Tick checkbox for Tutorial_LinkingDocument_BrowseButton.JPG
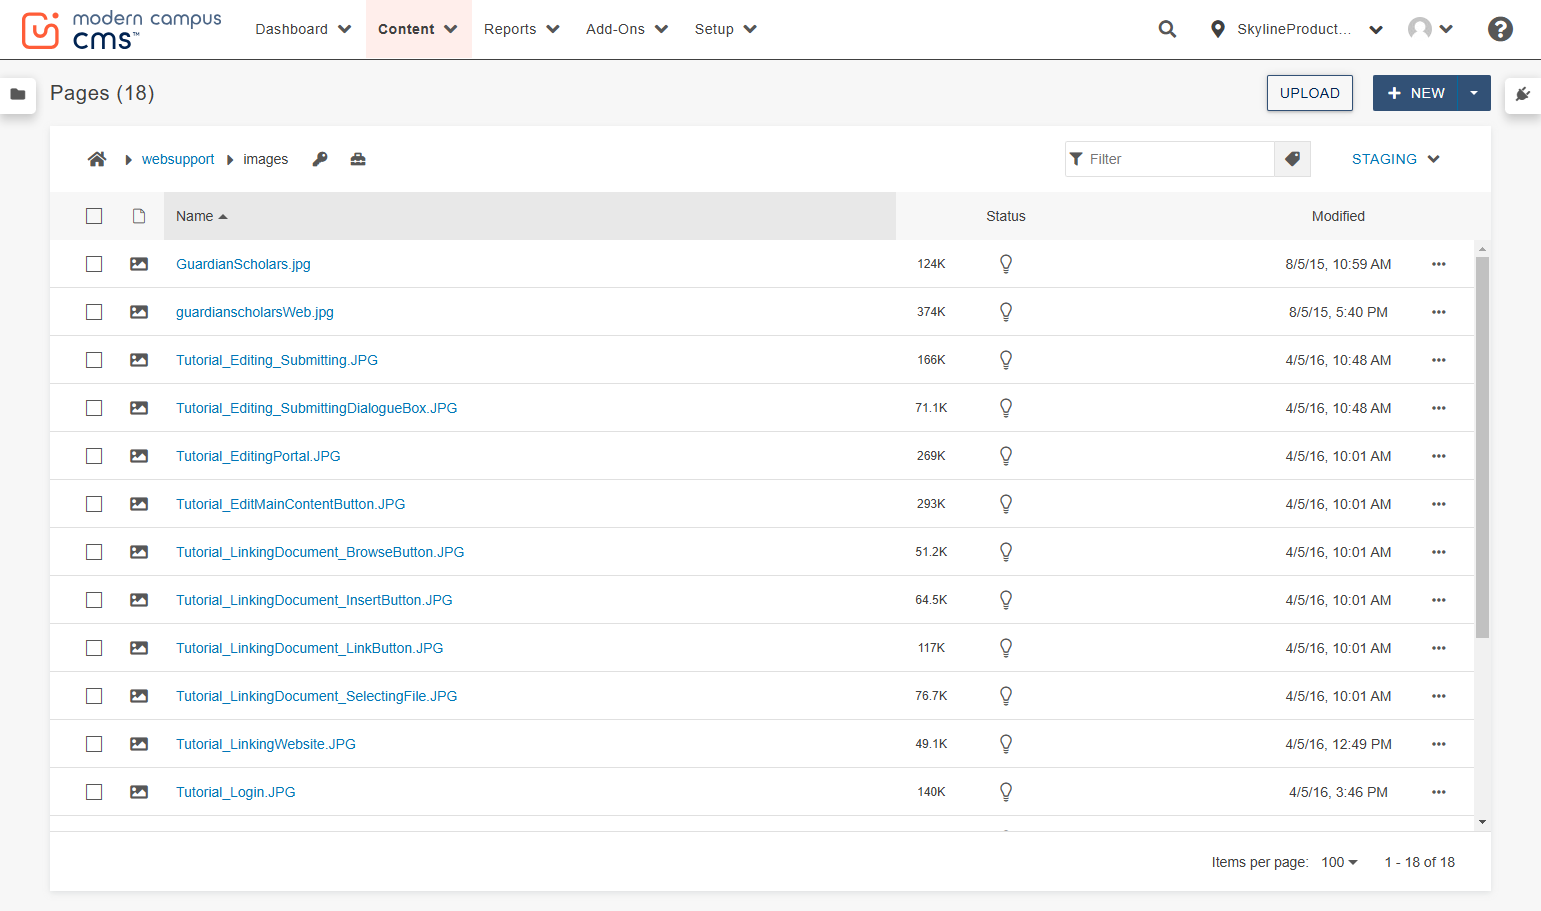The width and height of the screenshot is (1541, 911). click(x=94, y=552)
